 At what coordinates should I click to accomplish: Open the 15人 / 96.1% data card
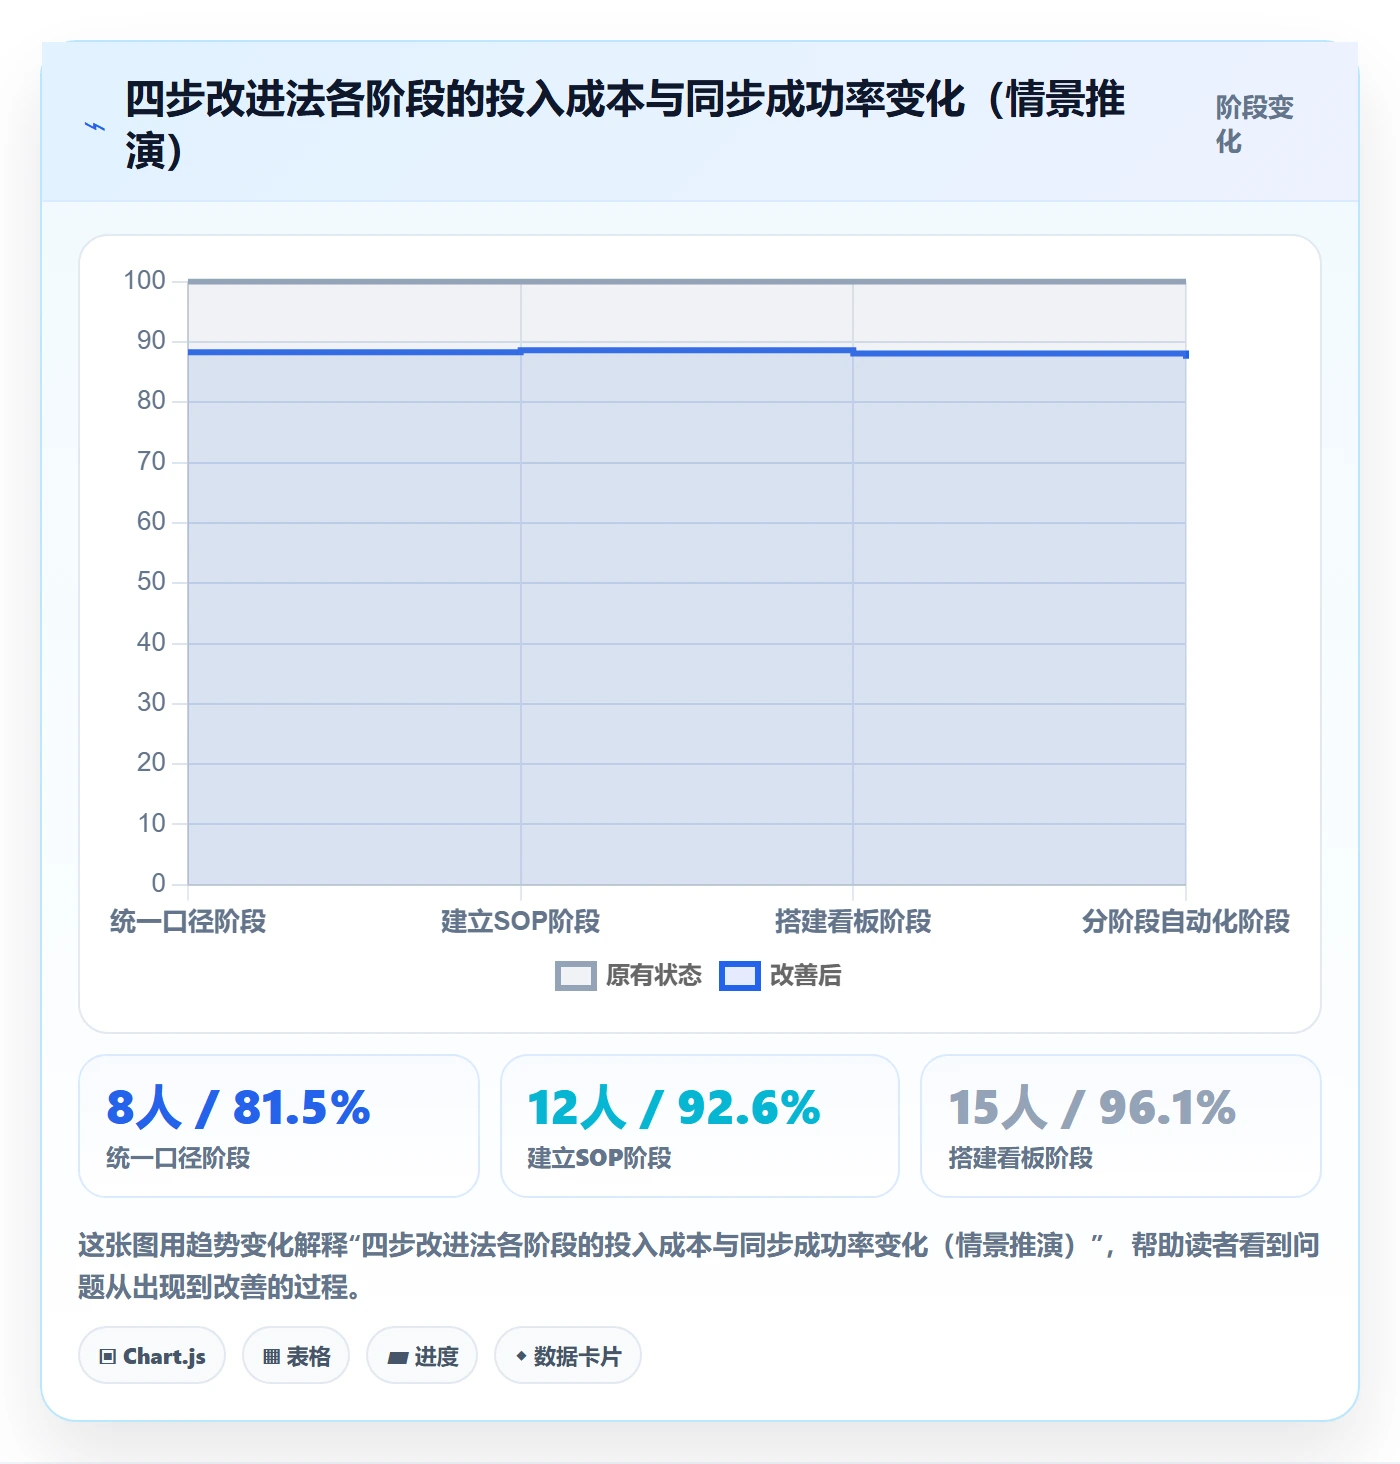point(1121,1126)
